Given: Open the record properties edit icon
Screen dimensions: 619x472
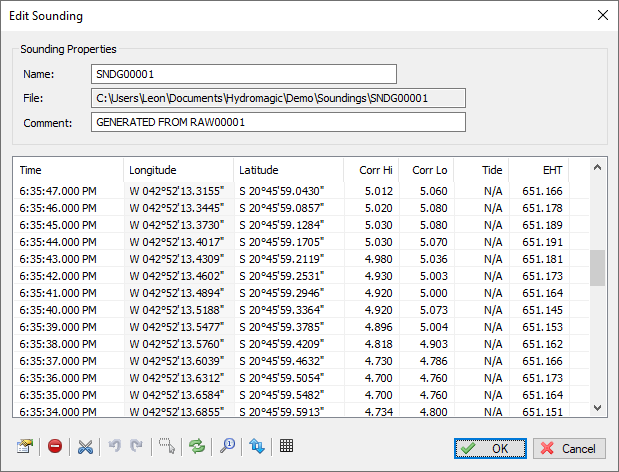Looking at the screenshot, I should 24,447.
